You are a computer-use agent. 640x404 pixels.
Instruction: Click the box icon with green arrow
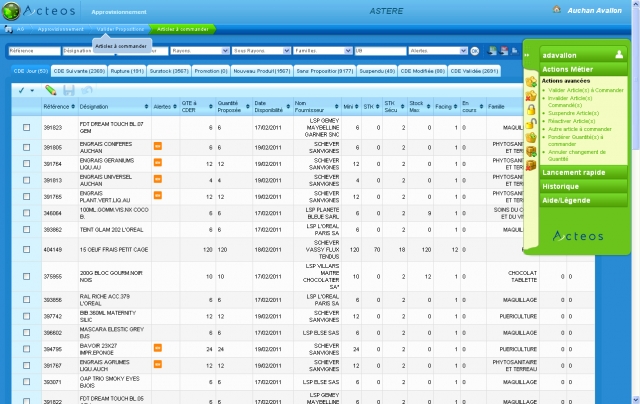(531, 151)
